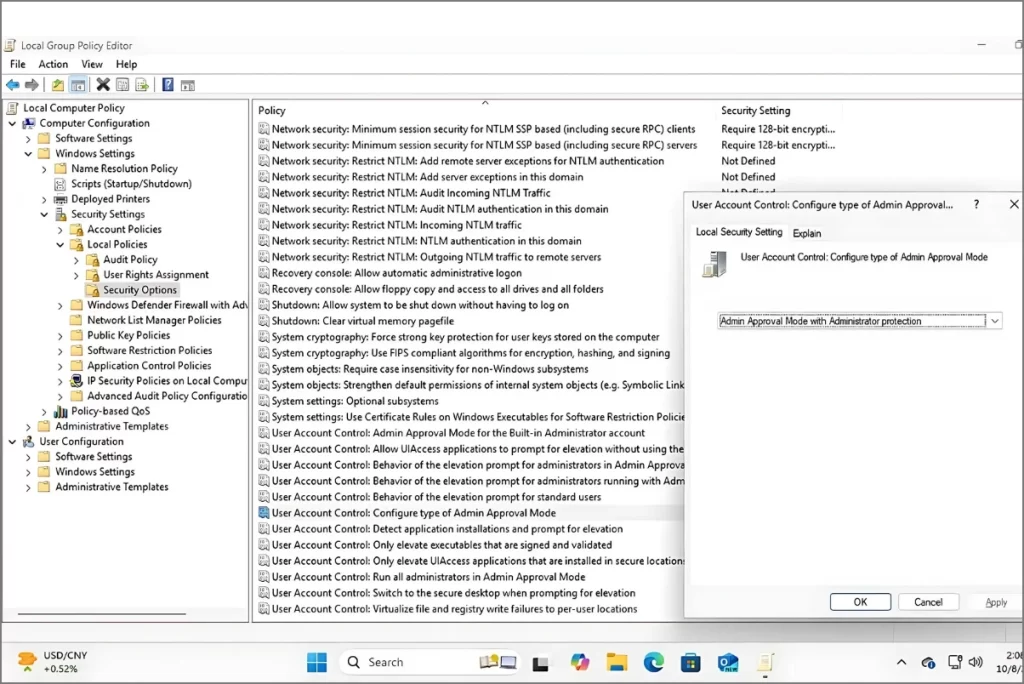
Task: Open Outlook from taskbar
Action: 728,662
